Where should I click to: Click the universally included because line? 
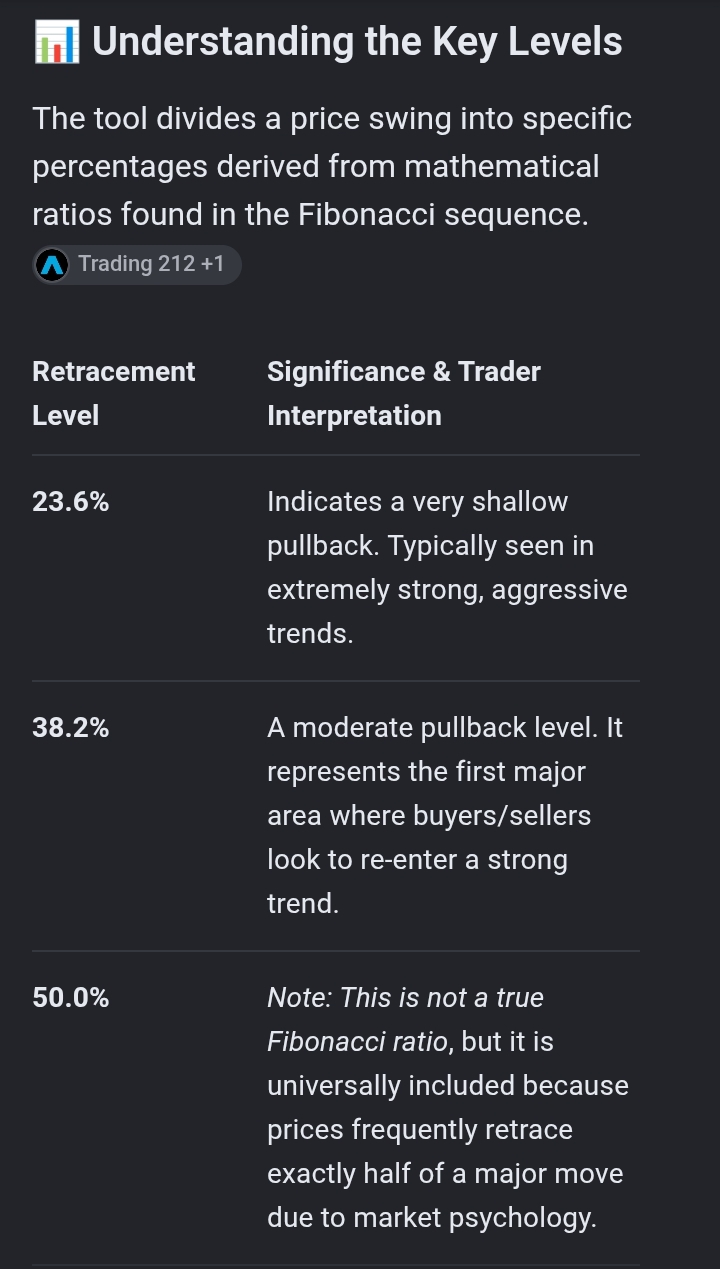coord(448,1086)
